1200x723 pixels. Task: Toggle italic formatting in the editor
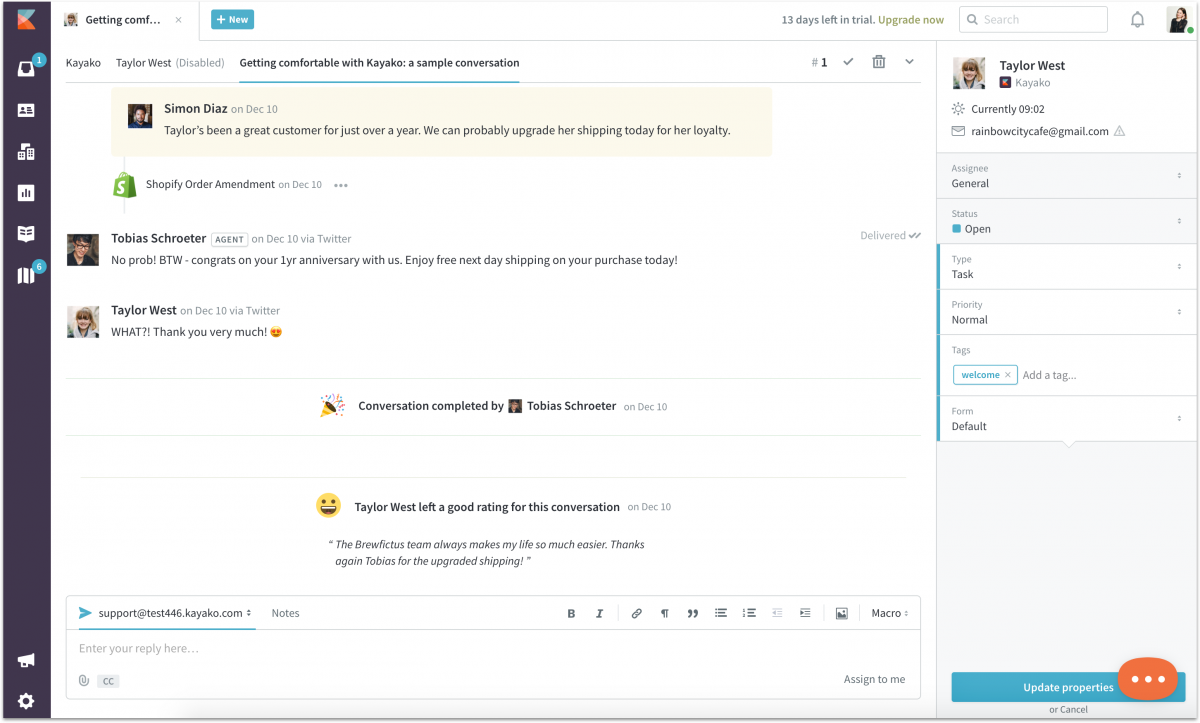599,613
